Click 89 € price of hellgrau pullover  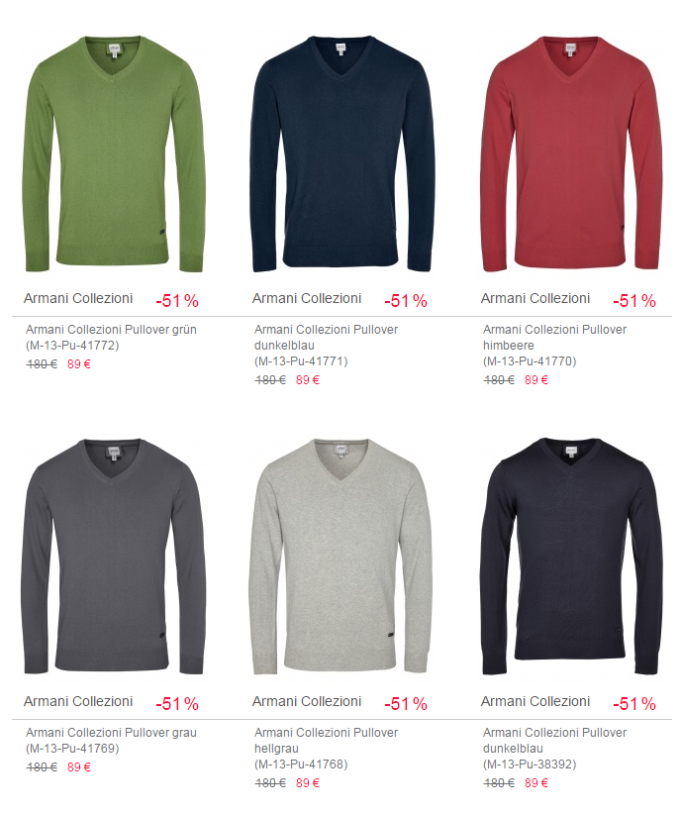308,783
